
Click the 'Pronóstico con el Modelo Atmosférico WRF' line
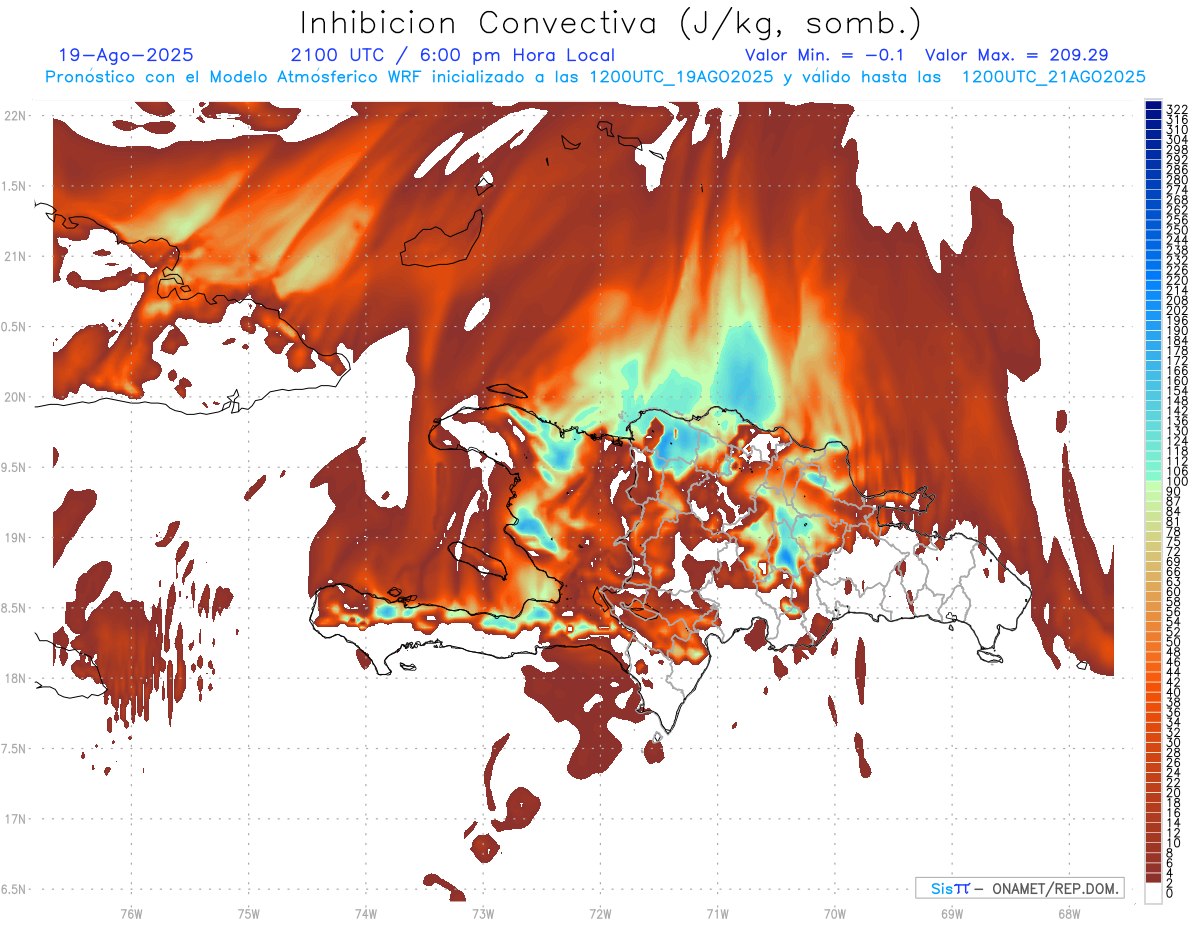(x=595, y=77)
